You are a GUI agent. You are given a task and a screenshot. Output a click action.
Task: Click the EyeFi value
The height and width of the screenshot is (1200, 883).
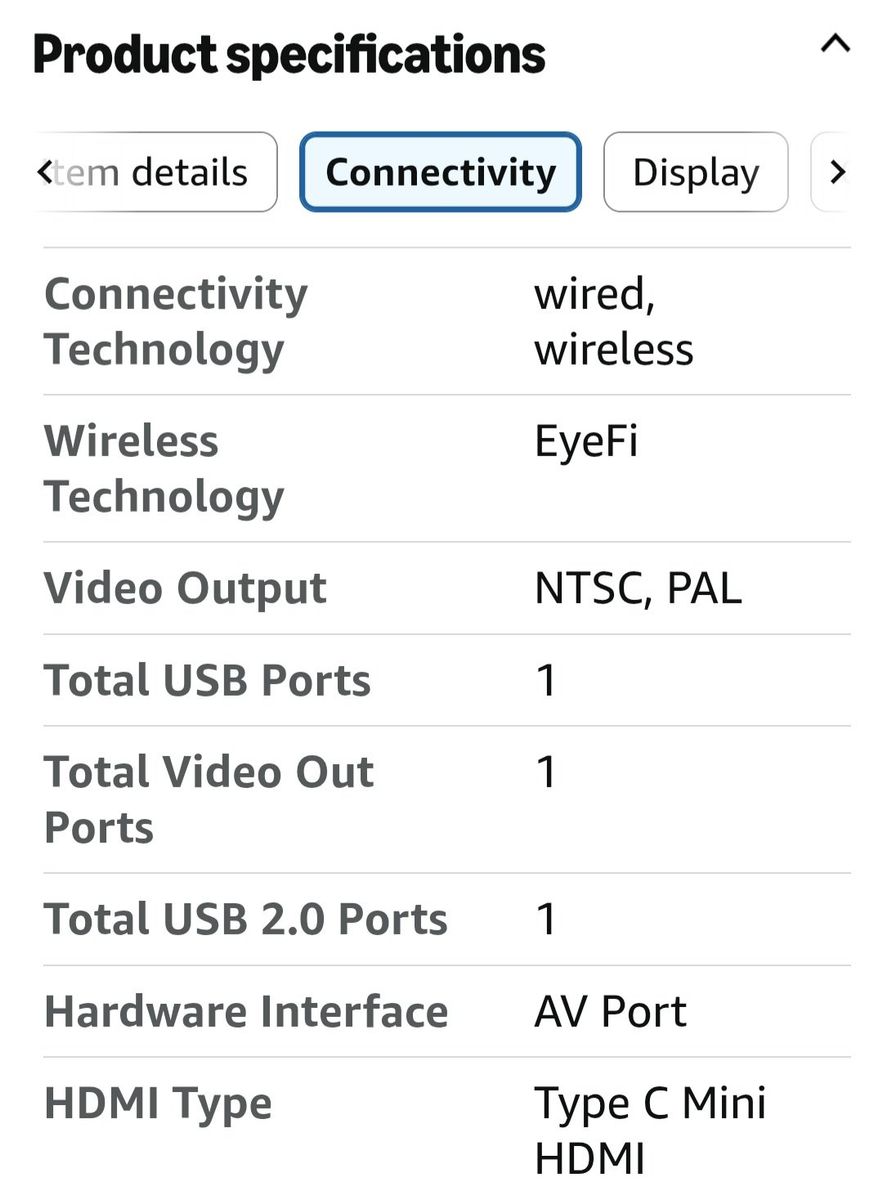[x=586, y=441]
